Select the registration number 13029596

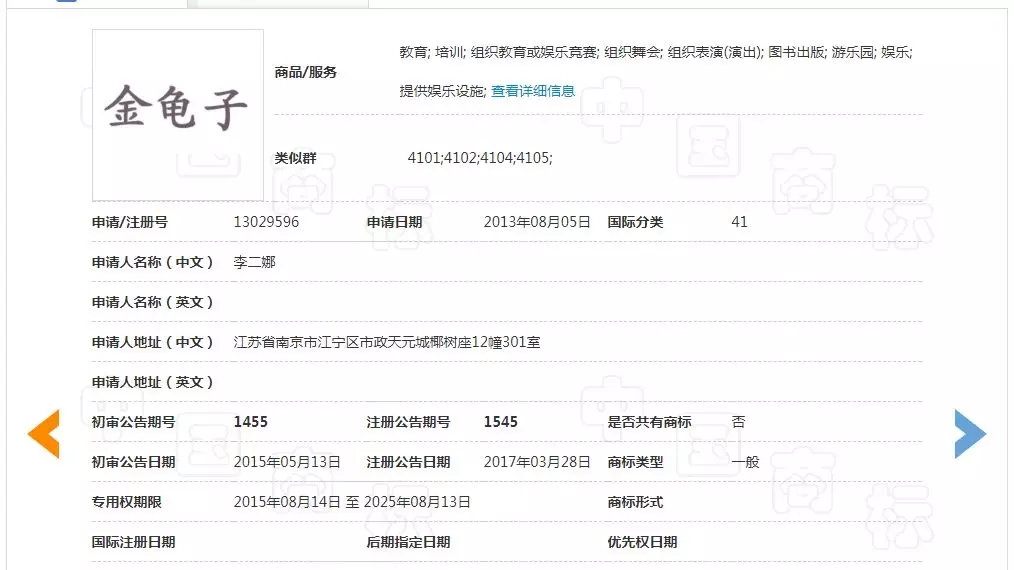(266, 222)
